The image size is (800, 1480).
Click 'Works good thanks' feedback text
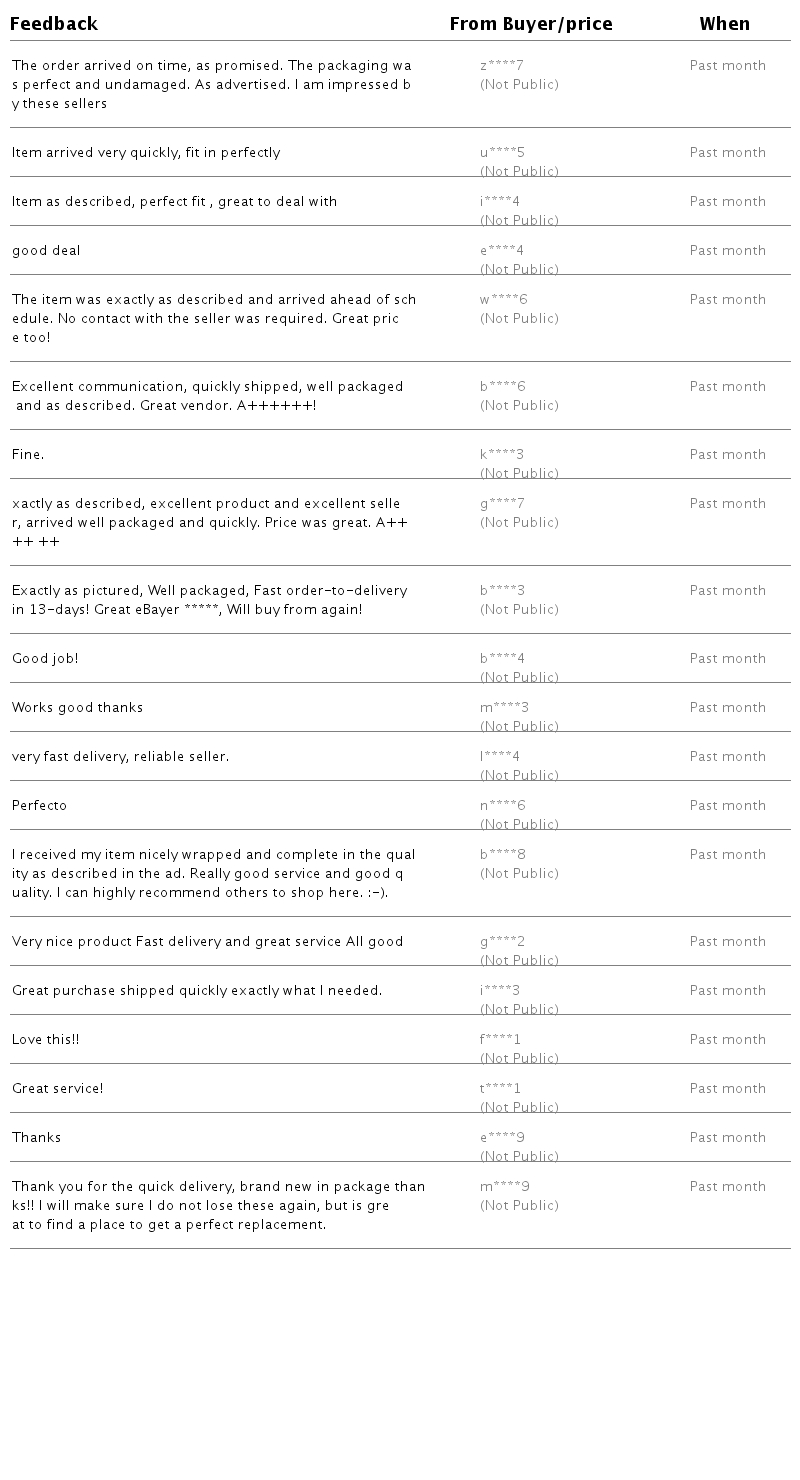pos(77,708)
